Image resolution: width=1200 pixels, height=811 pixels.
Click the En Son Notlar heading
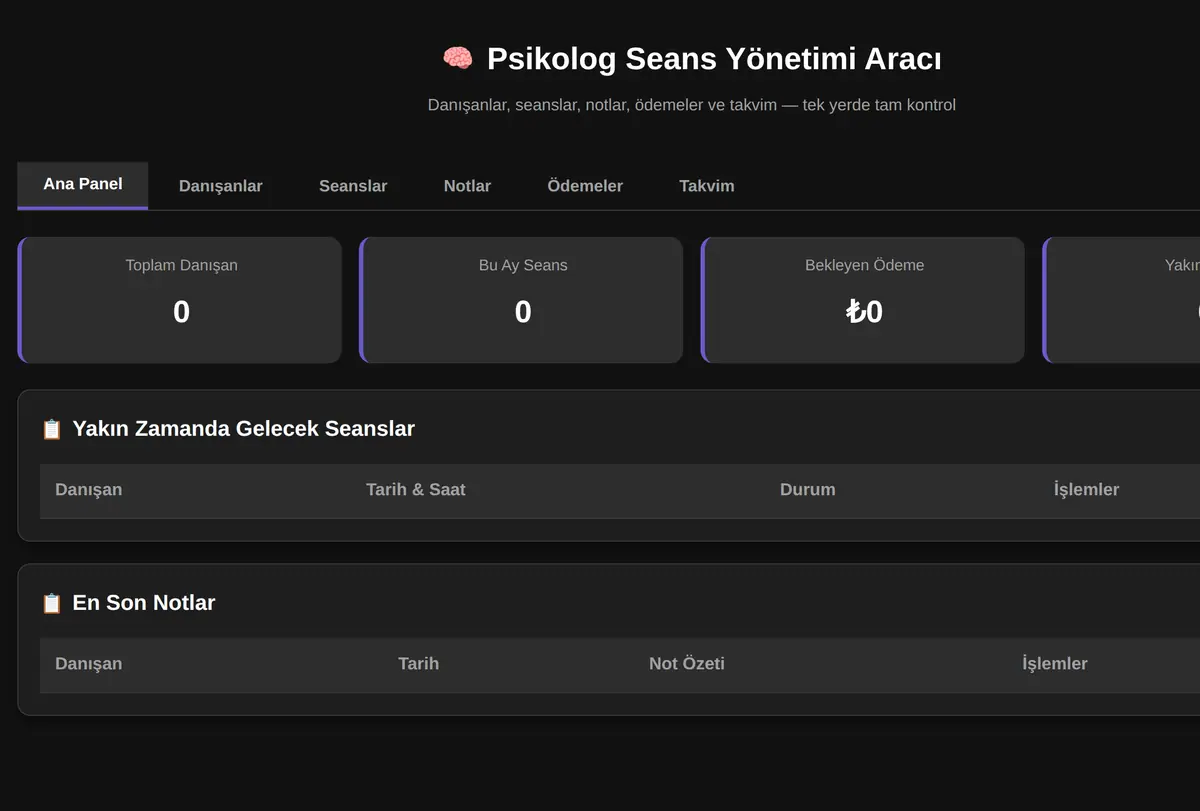(144, 603)
